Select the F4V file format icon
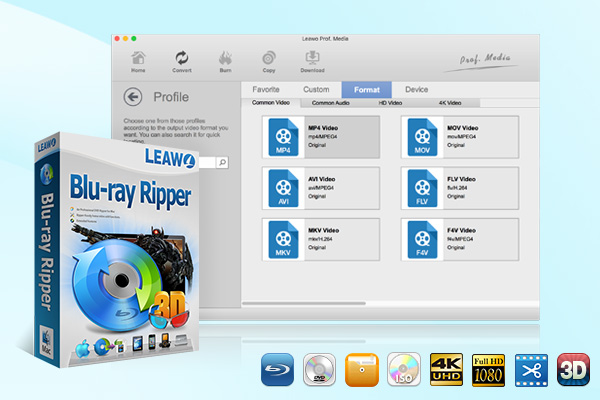The height and width of the screenshot is (400, 600). (x=422, y=239)
